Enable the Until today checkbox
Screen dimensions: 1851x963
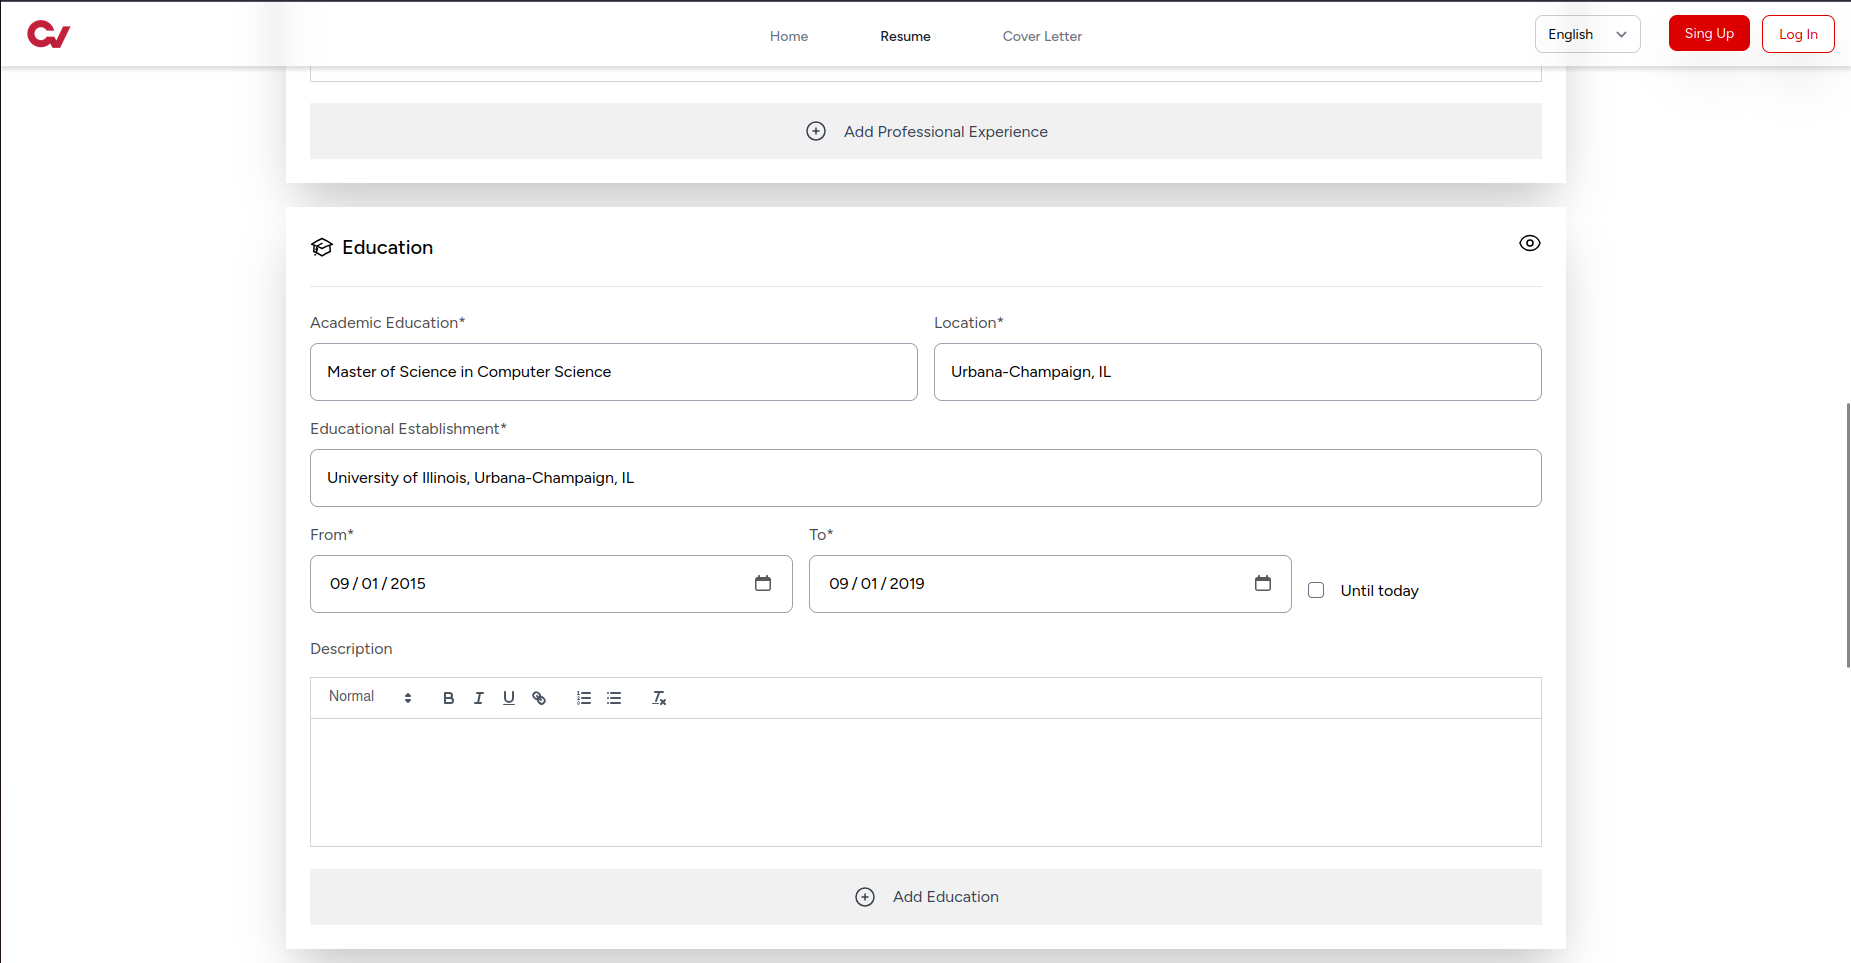click(x=1316, y=590)
